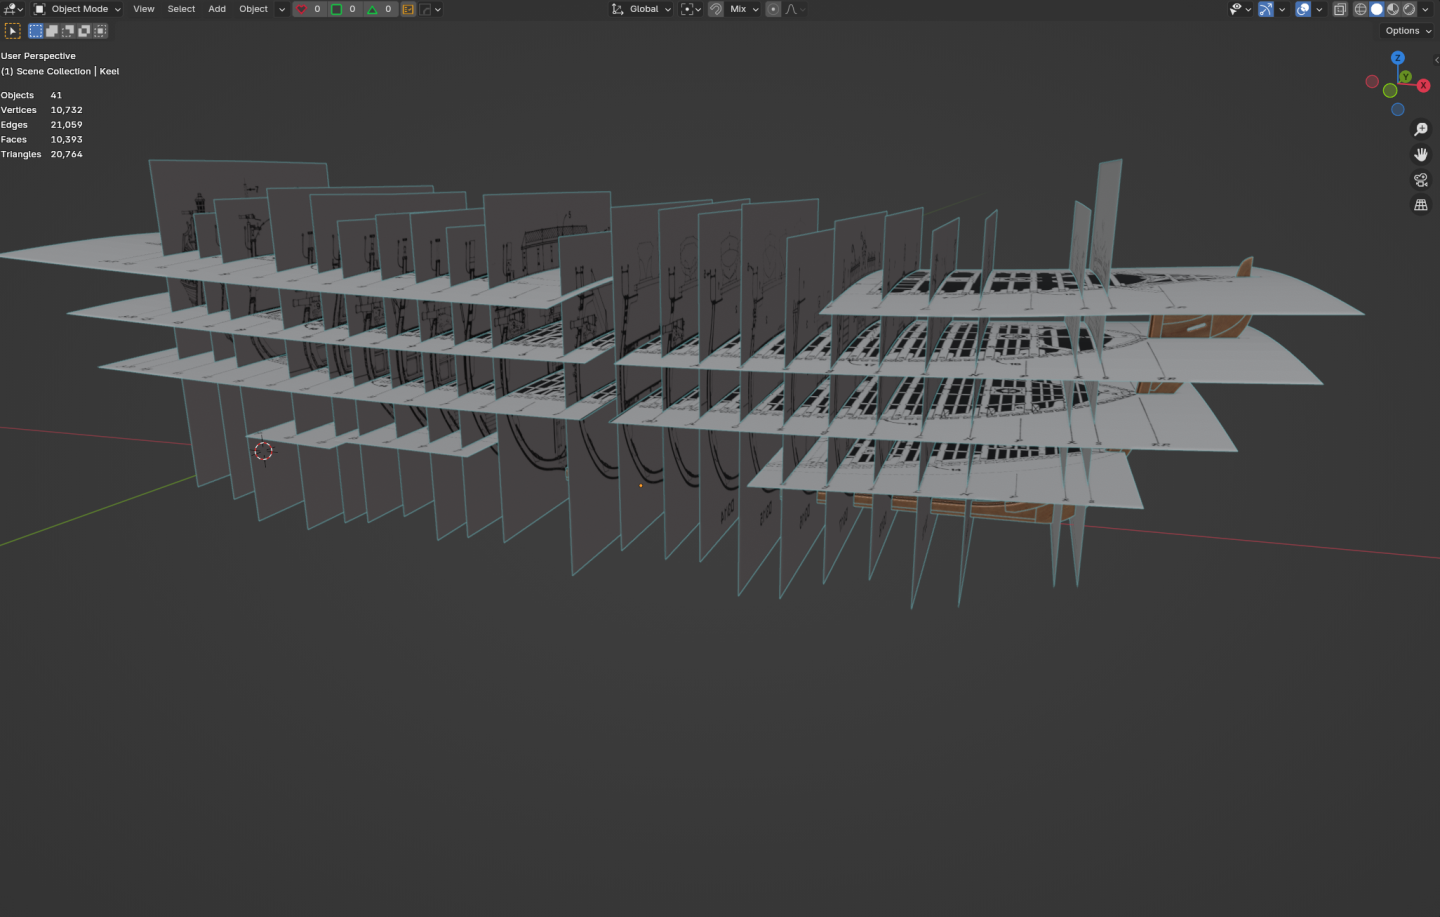Click the negative Z axis gizmo circle
Viewport: 1440px width, 917px height.
tap(1398, 110)
